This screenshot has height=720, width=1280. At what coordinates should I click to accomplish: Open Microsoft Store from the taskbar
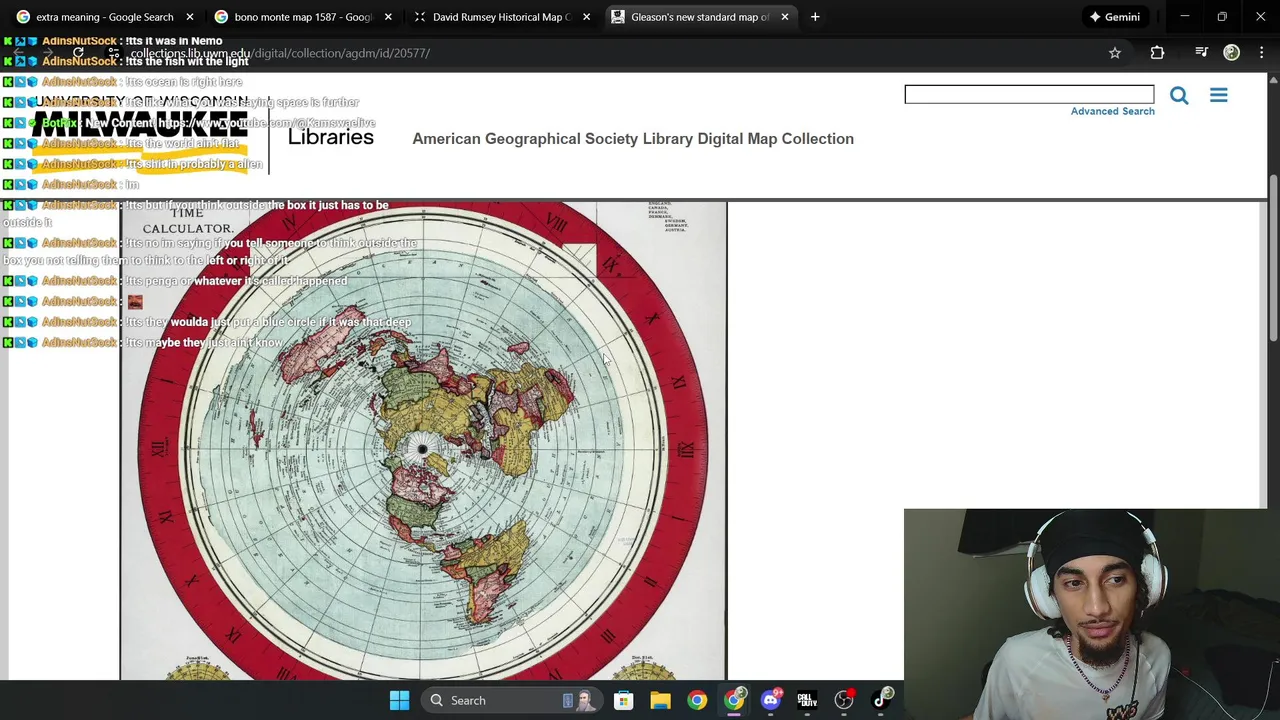[623, 700]
